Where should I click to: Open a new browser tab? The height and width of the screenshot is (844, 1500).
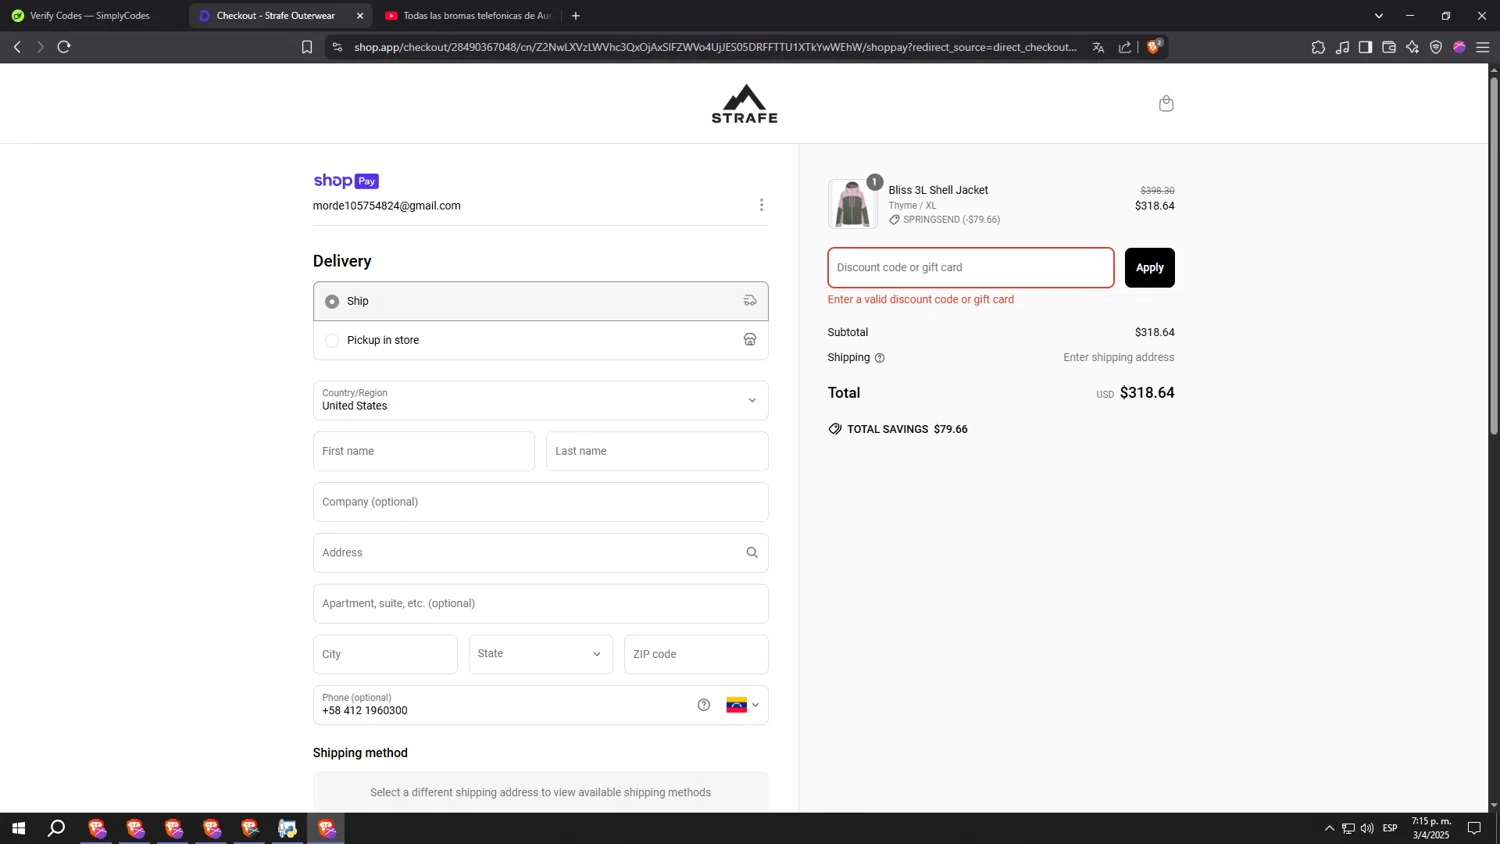click(576, 16)
